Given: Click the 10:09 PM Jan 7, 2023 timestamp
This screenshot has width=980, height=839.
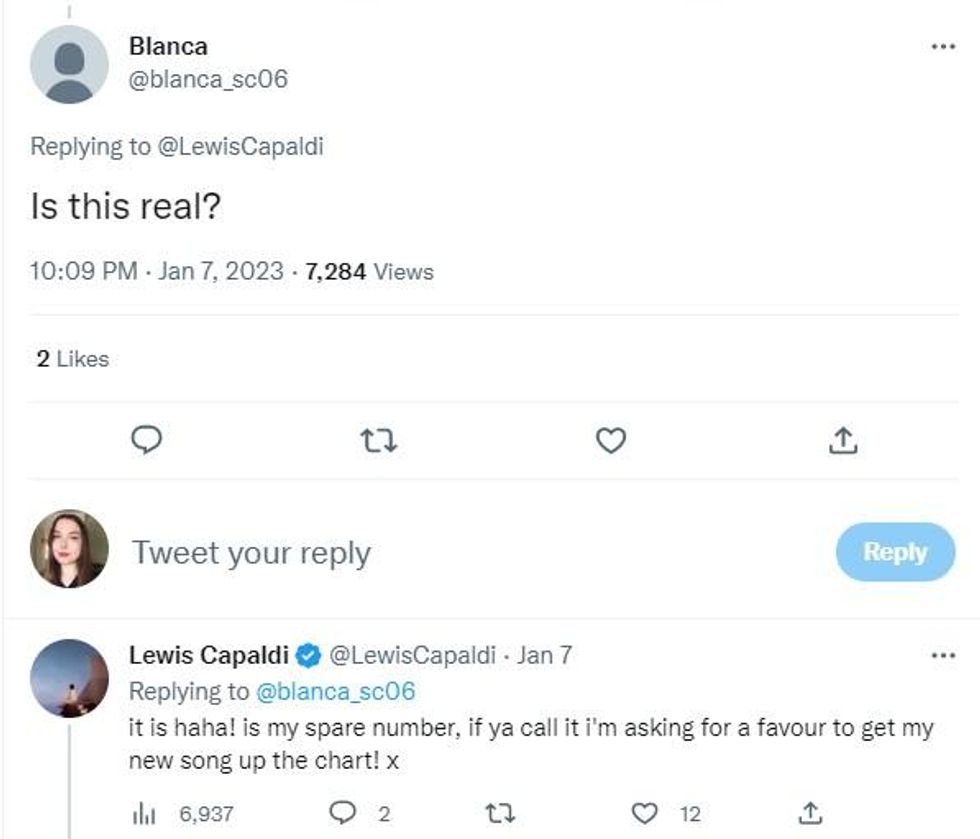Looking at the screenshot, I should [157, 271].
